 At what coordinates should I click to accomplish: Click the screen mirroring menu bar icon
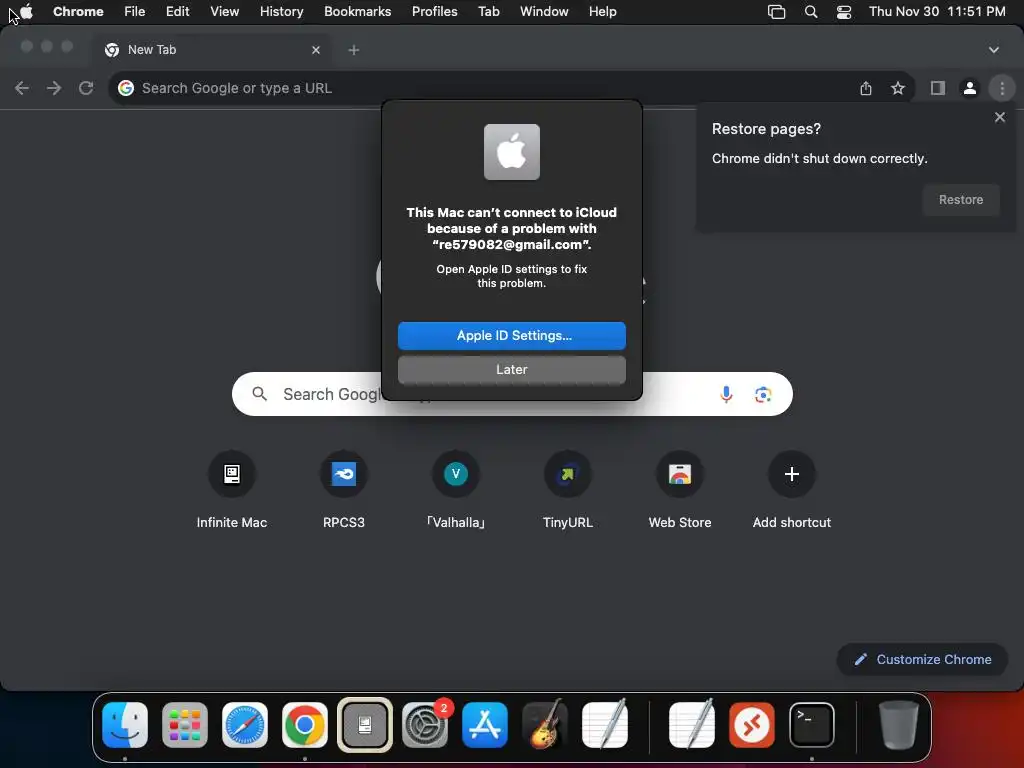tap(776, 12)
